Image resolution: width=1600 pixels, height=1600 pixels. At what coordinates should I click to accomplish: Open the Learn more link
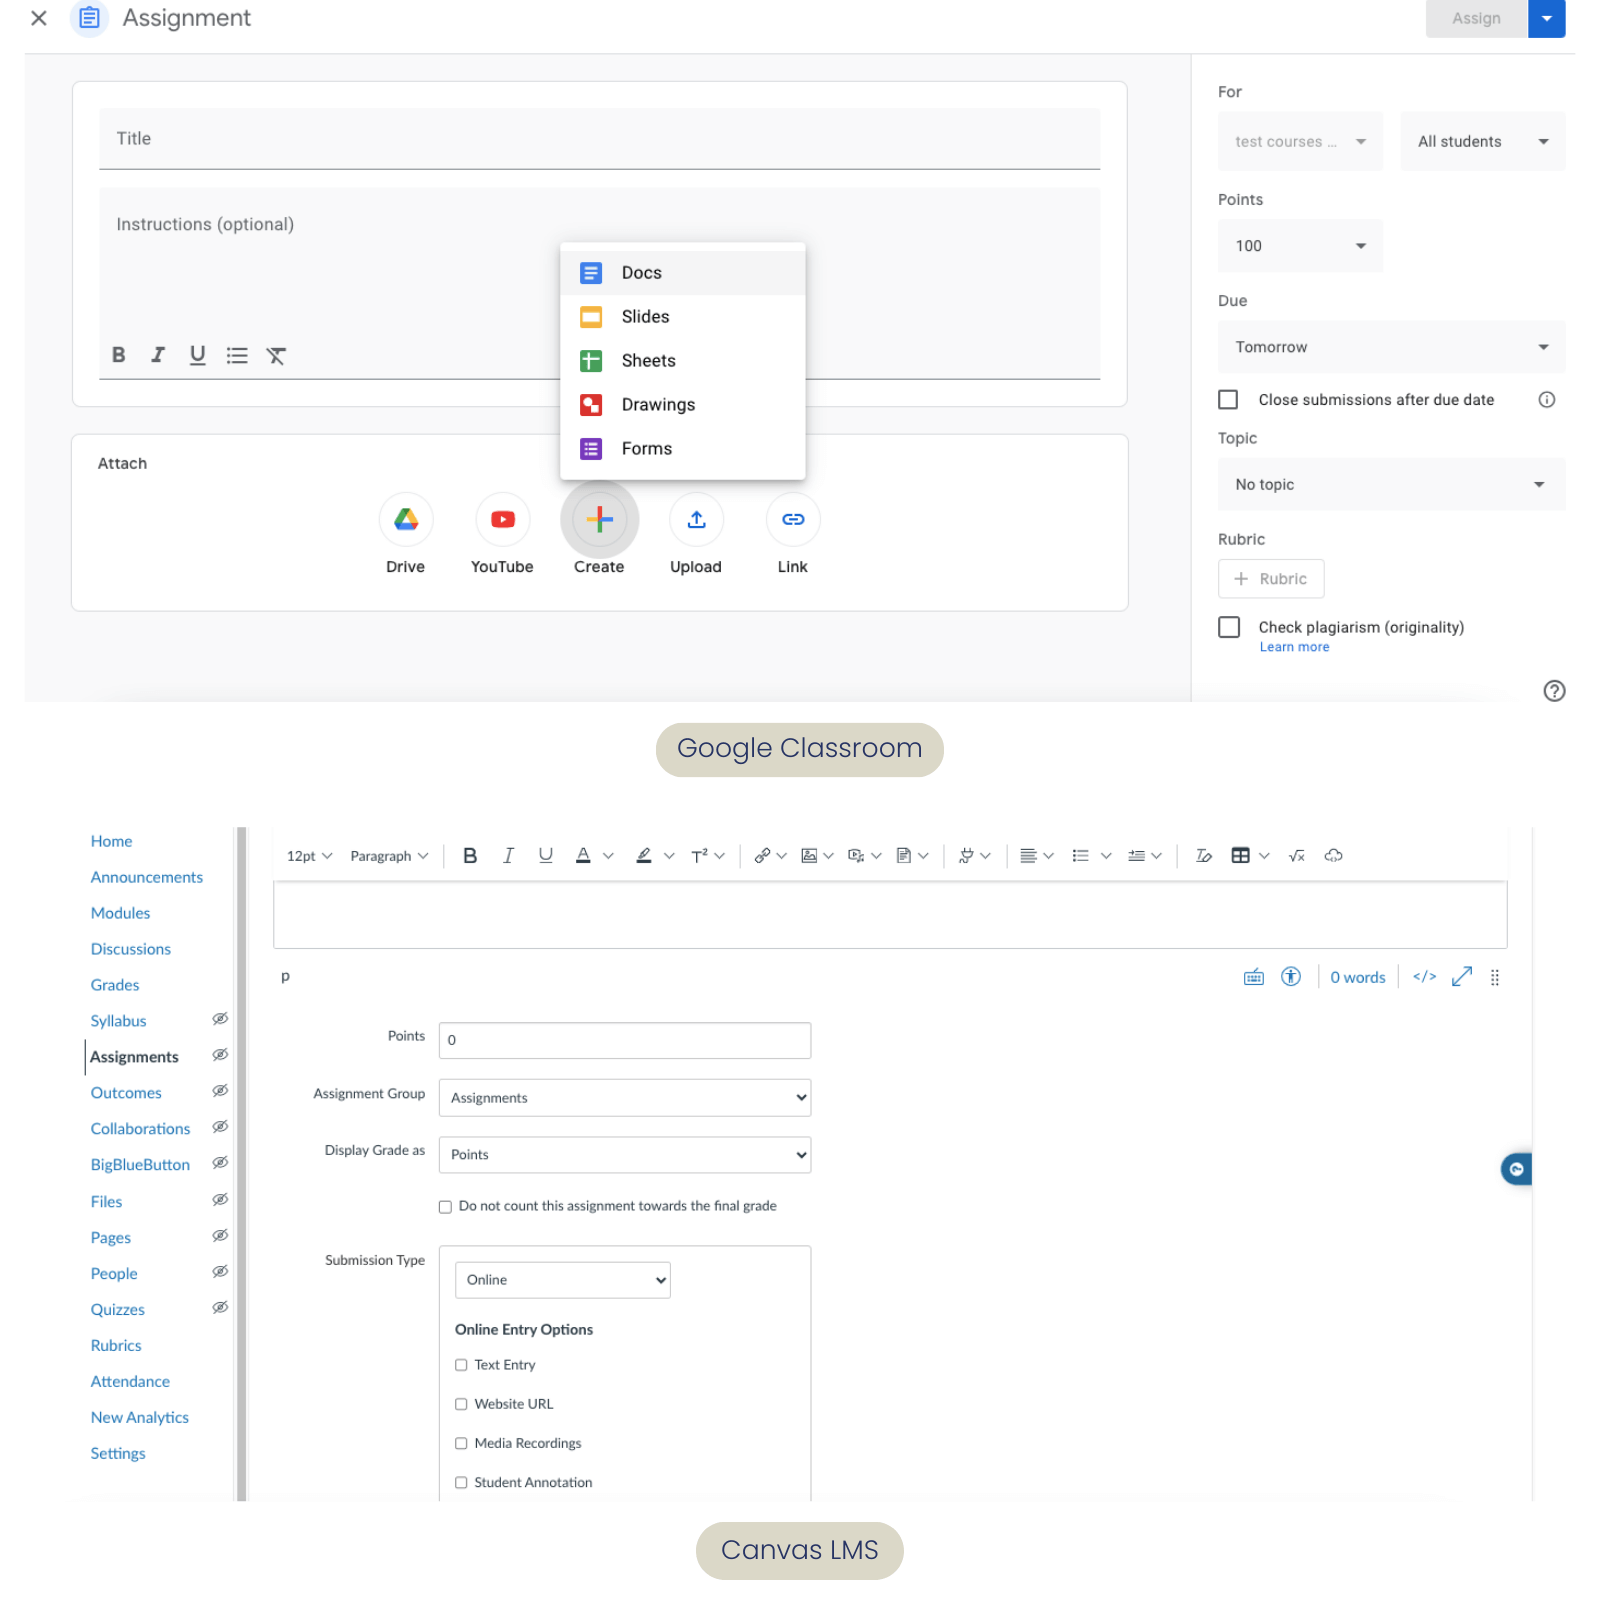point(1294,647)
